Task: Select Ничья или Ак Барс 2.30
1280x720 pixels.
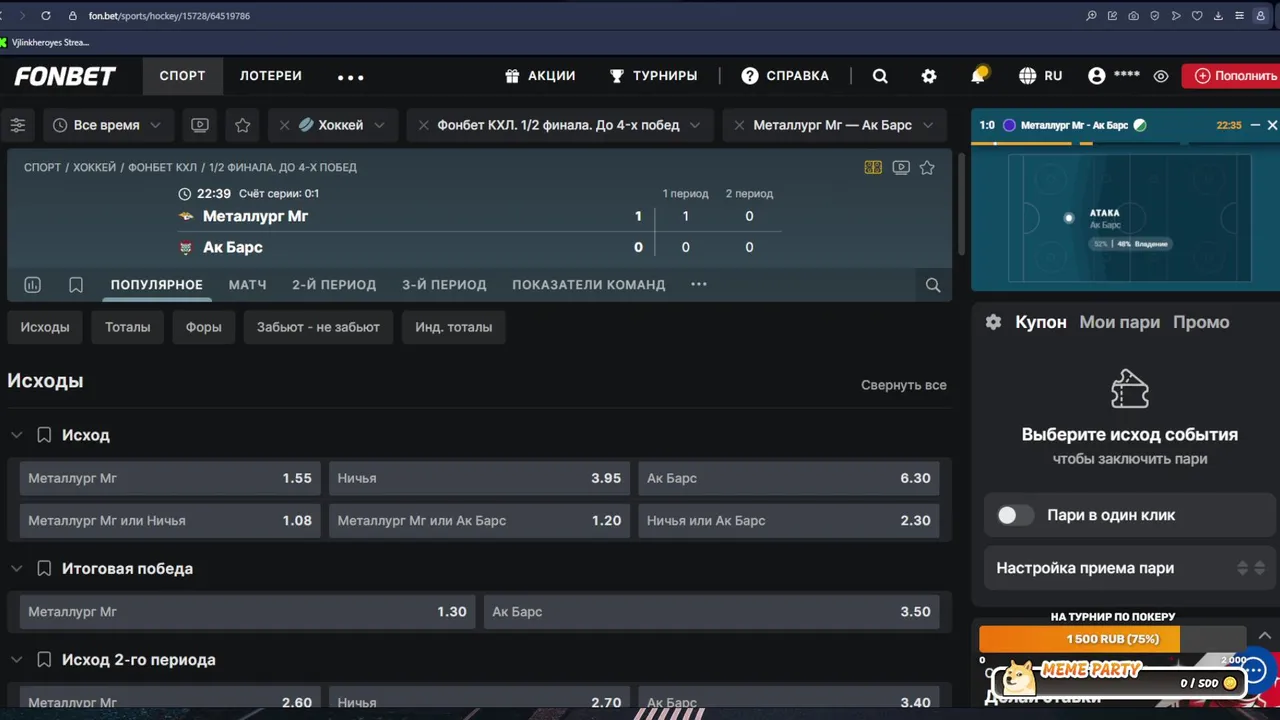Action: [x=789, y=520]
